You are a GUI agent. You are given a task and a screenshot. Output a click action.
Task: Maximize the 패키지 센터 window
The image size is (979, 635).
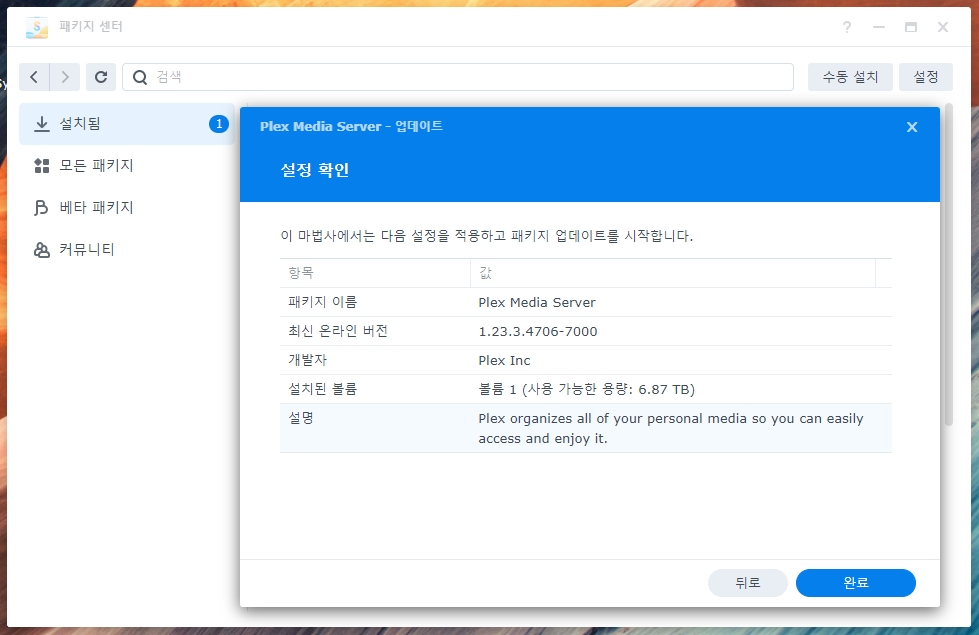[x=911, y=27]
